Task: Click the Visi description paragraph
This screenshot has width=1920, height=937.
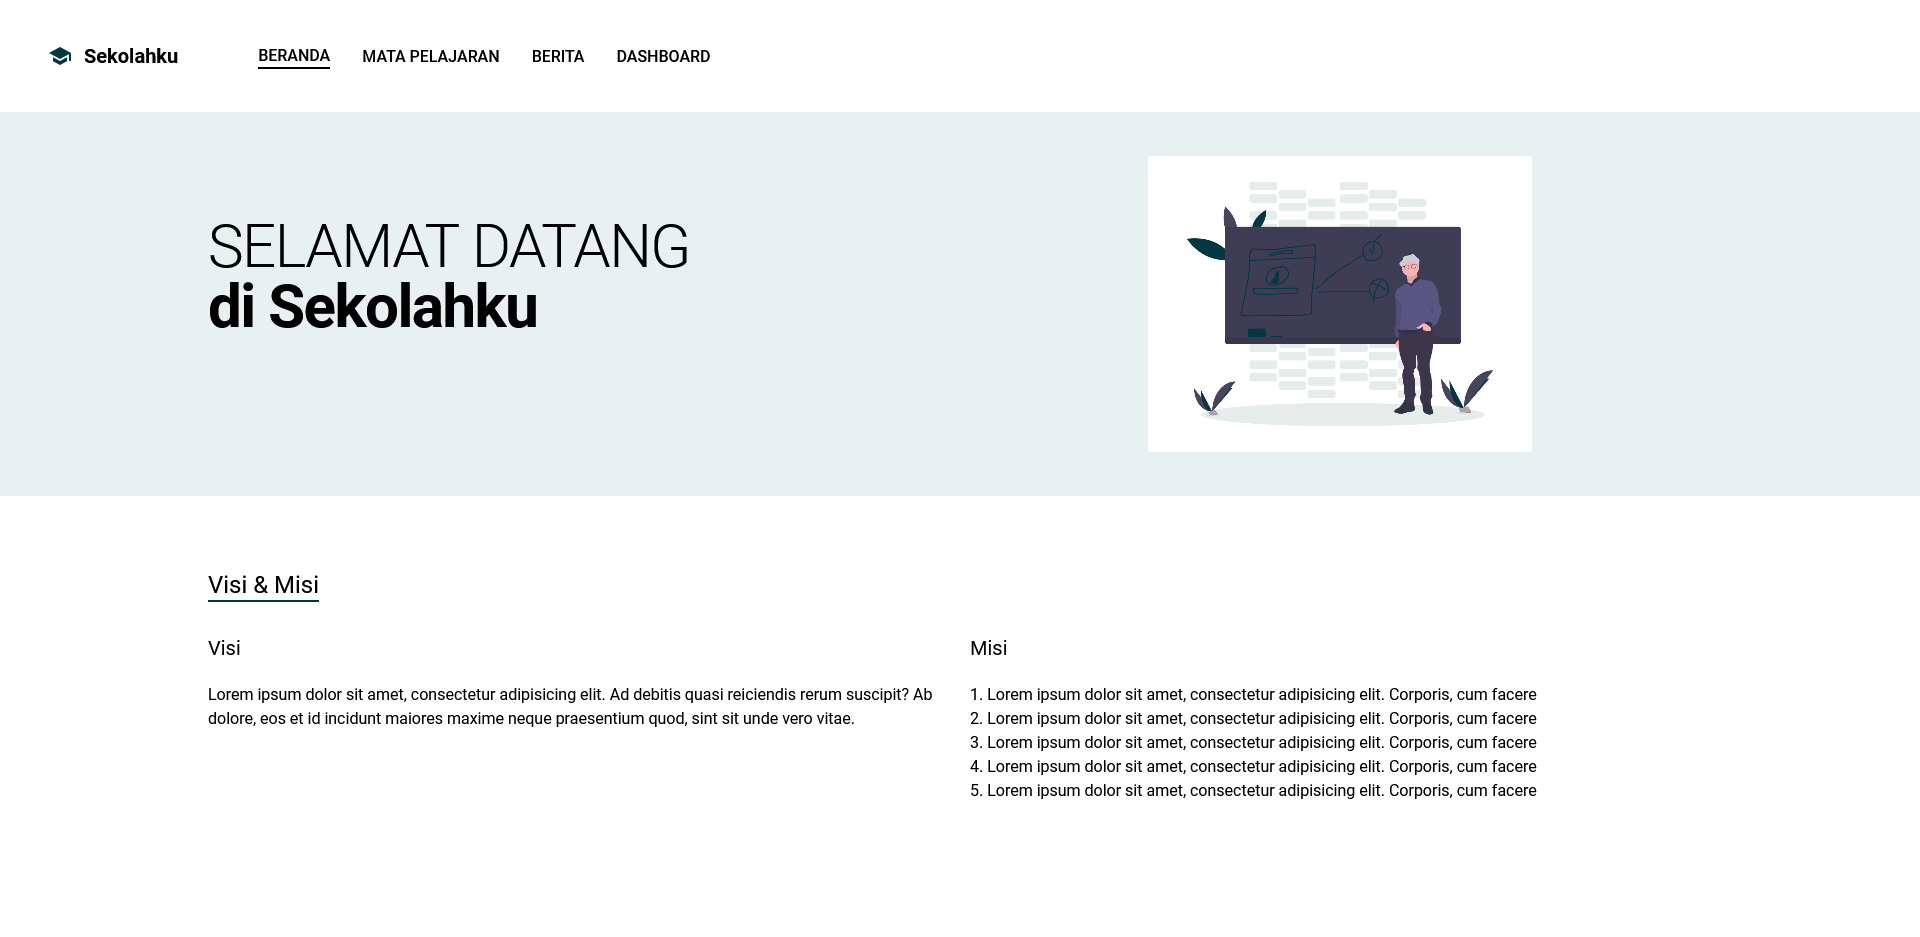Action: pos(569,705)
